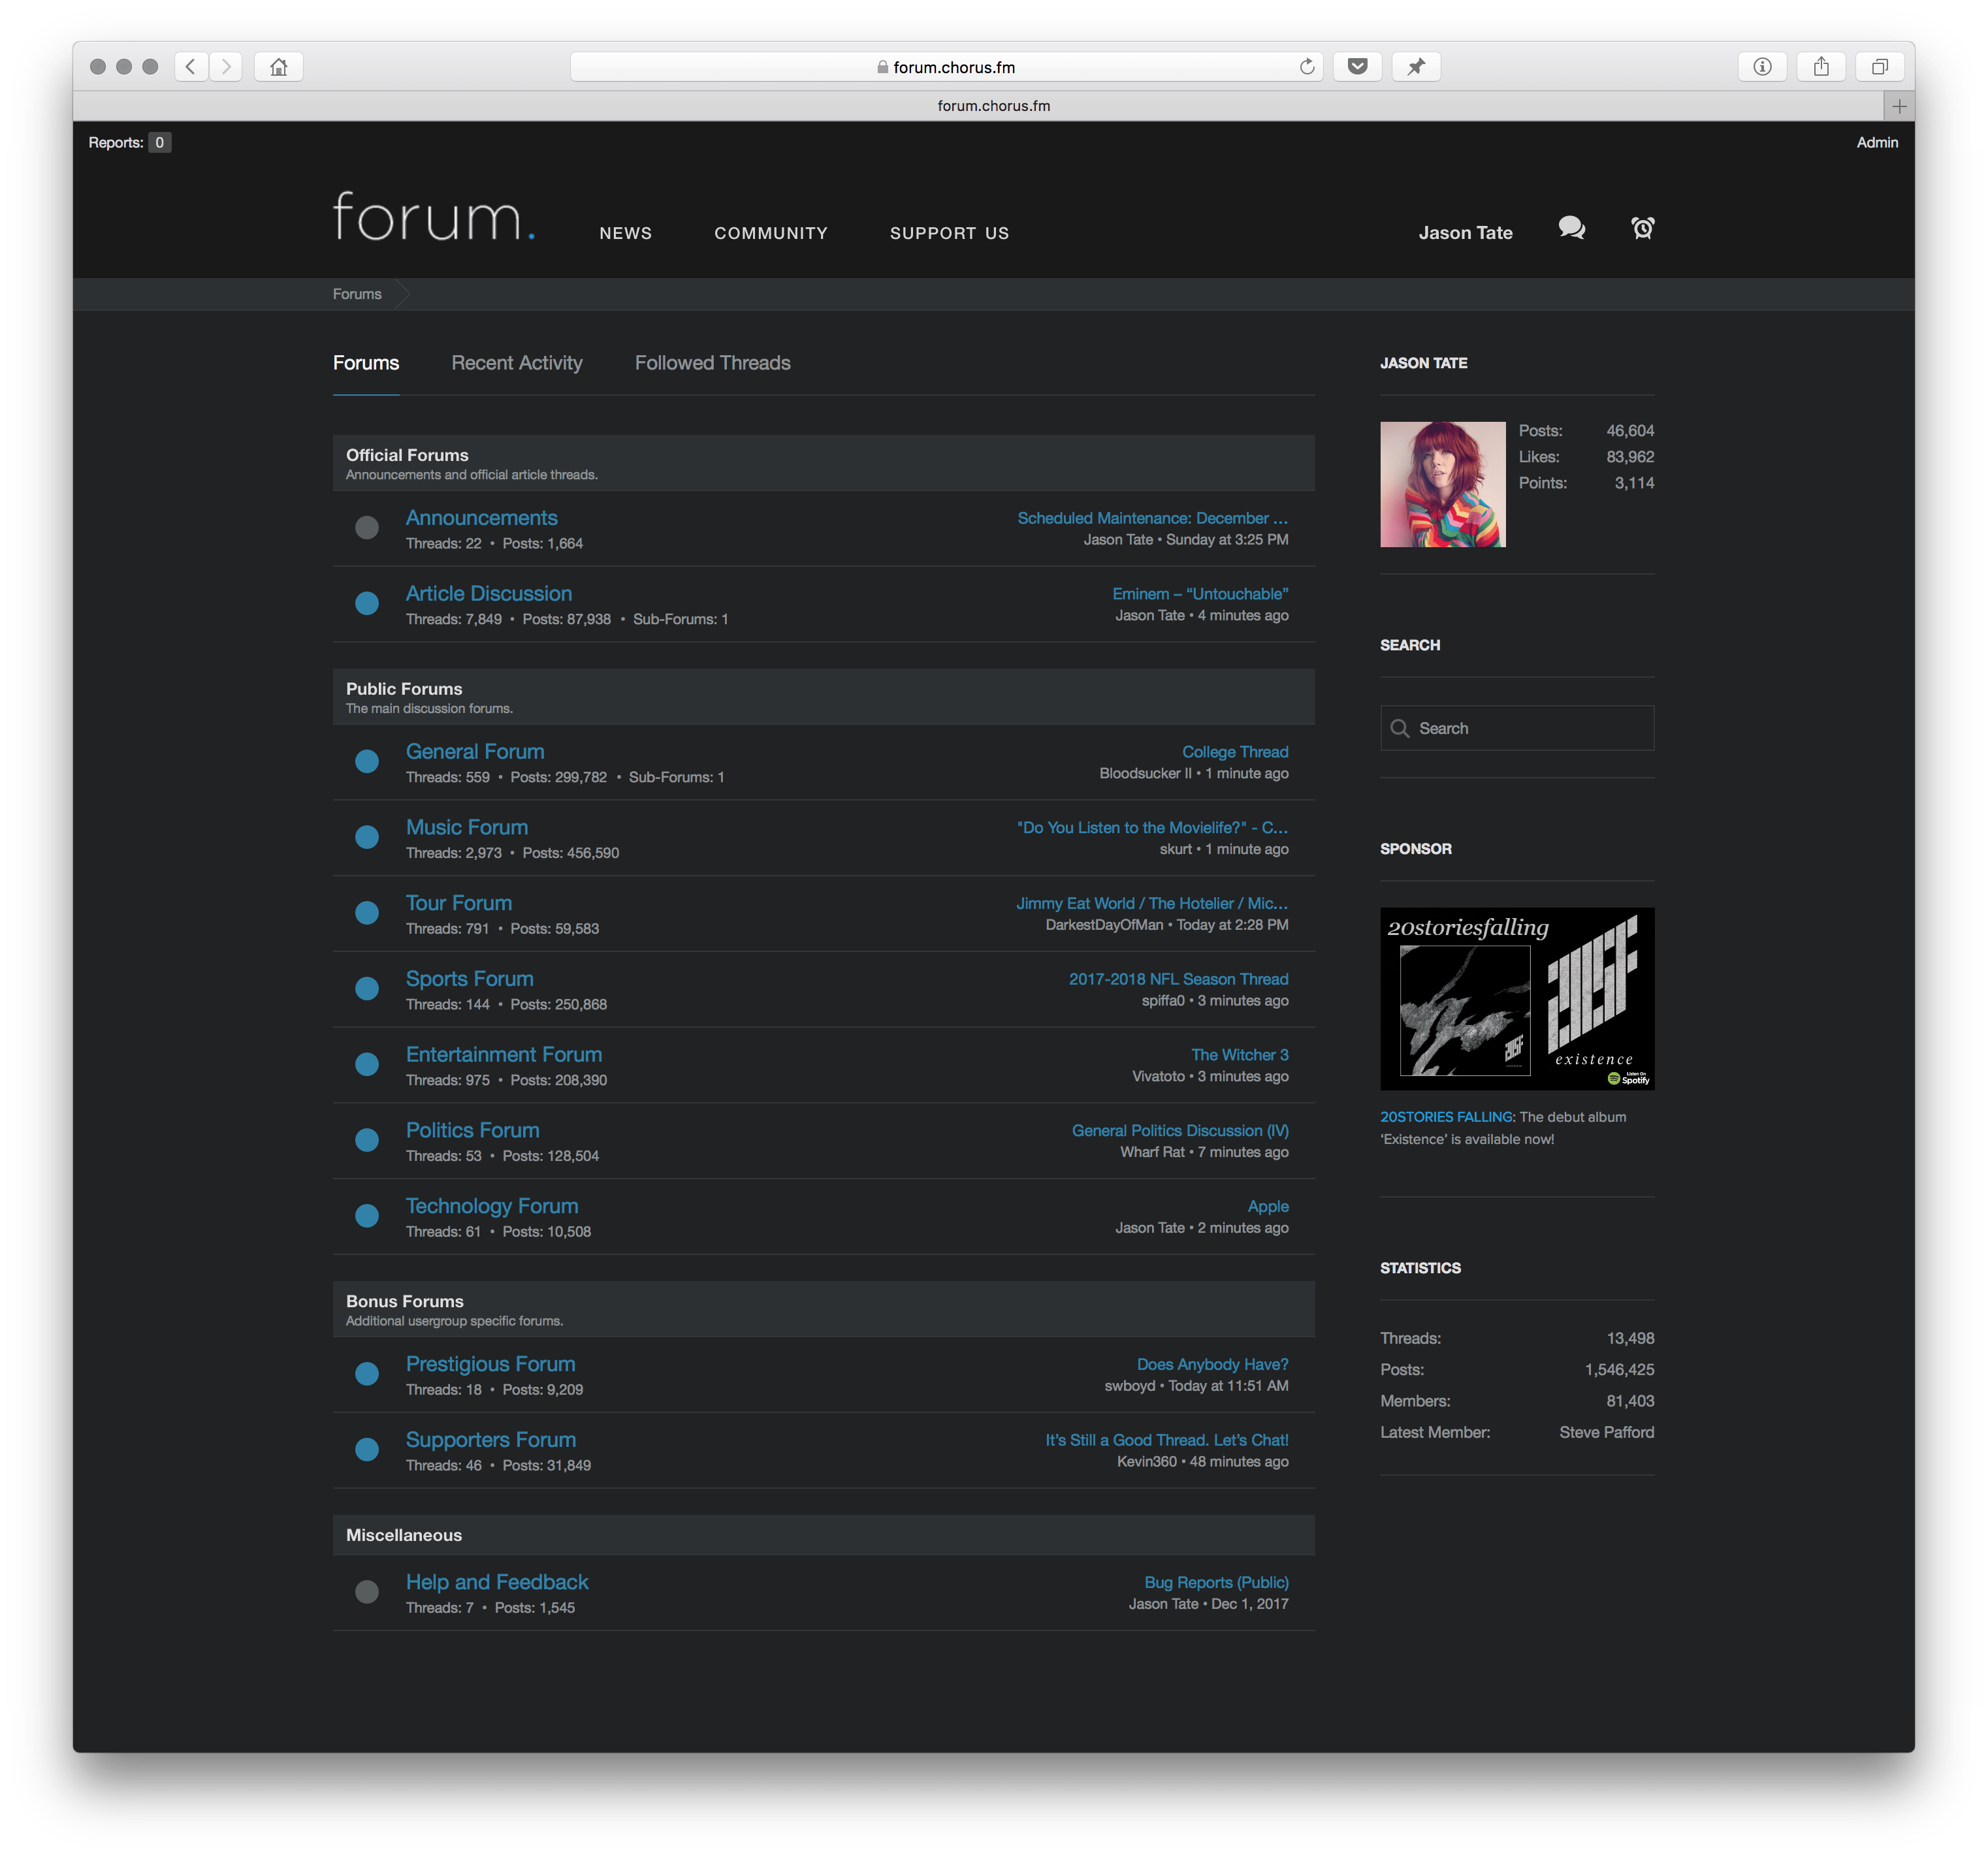
Task: Open the NEWS navigation menu
Action: point(625,233)
